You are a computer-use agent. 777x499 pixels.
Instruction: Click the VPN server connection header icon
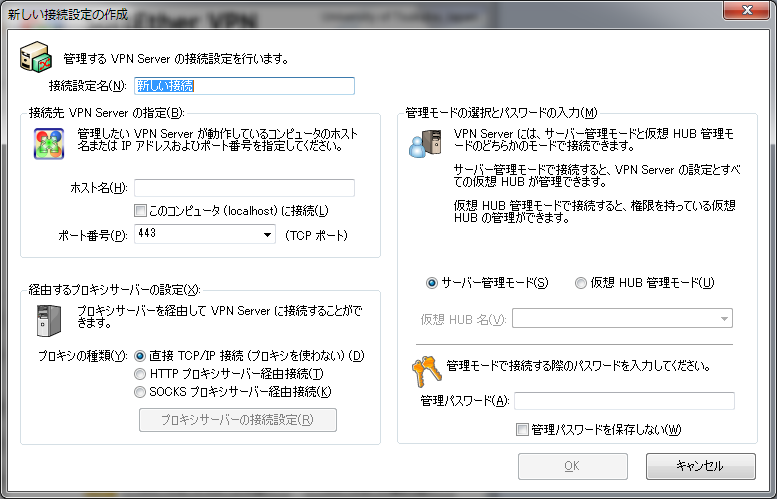[36, 57]
